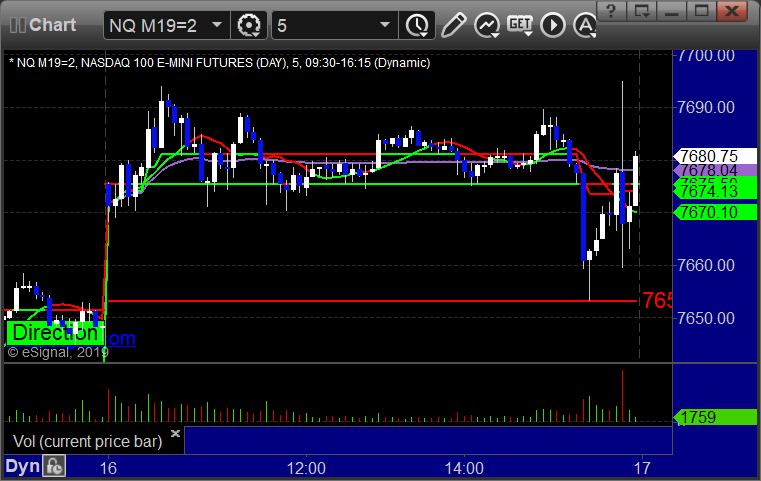This screenshot has height=481, width=761.
Task: Start bar replay with play icon
Action: (x=553, y=25)
